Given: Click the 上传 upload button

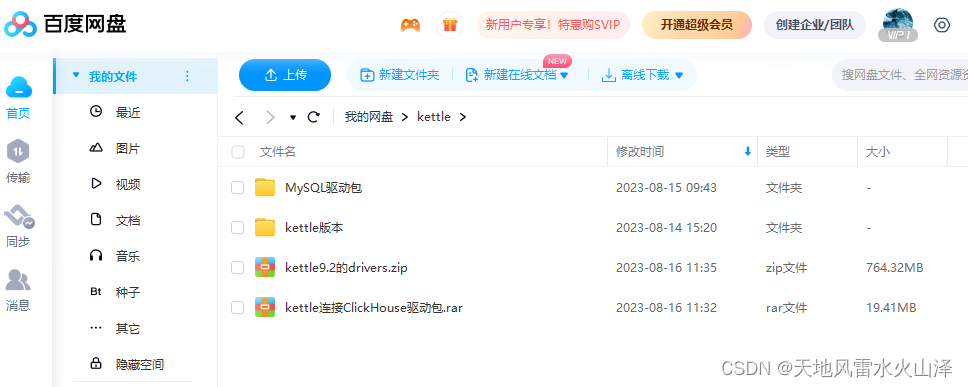Looking at the screenshot, I should (x=285, y=75).
